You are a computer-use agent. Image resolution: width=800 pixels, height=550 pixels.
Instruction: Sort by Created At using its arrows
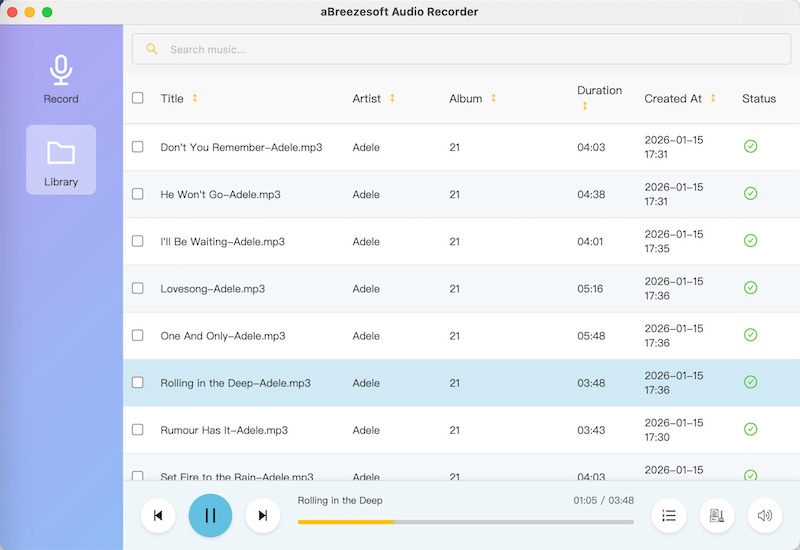coord(713,98)
